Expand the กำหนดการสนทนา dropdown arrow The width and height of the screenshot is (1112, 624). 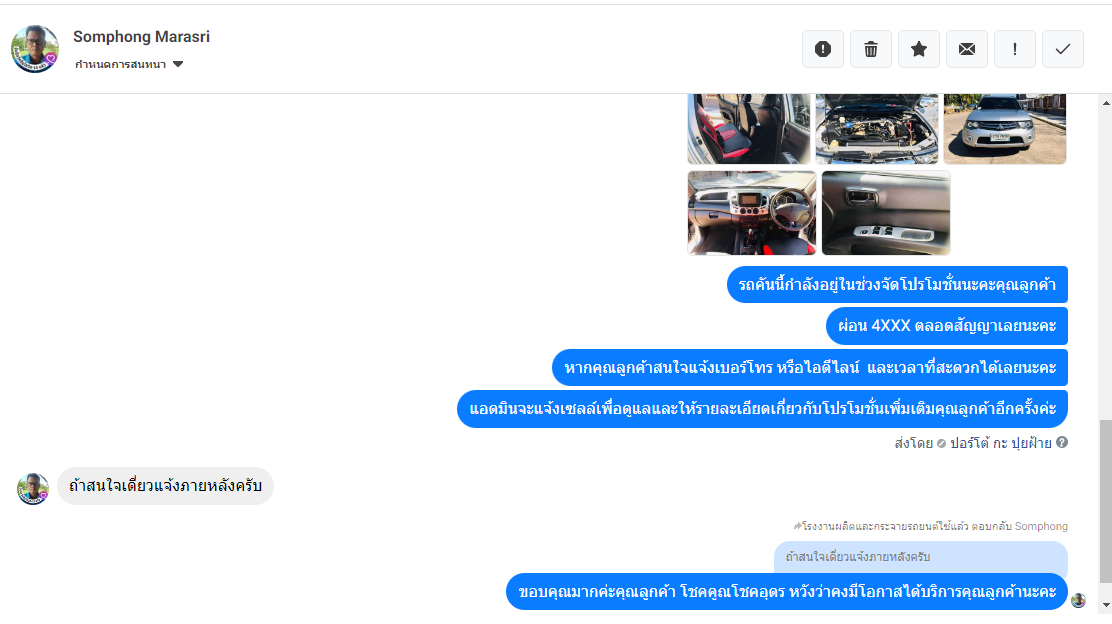[178, 64]
